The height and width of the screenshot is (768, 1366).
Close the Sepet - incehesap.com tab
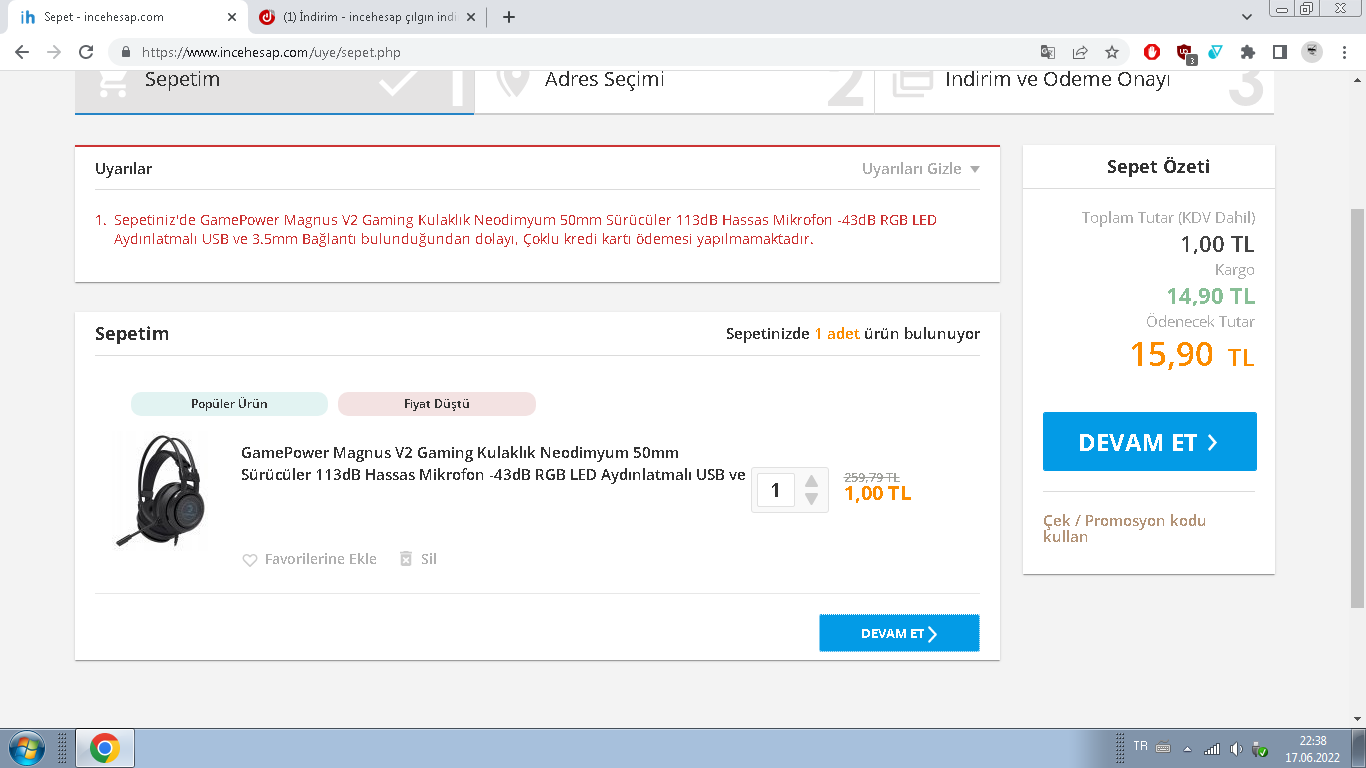tap(231, 17)
